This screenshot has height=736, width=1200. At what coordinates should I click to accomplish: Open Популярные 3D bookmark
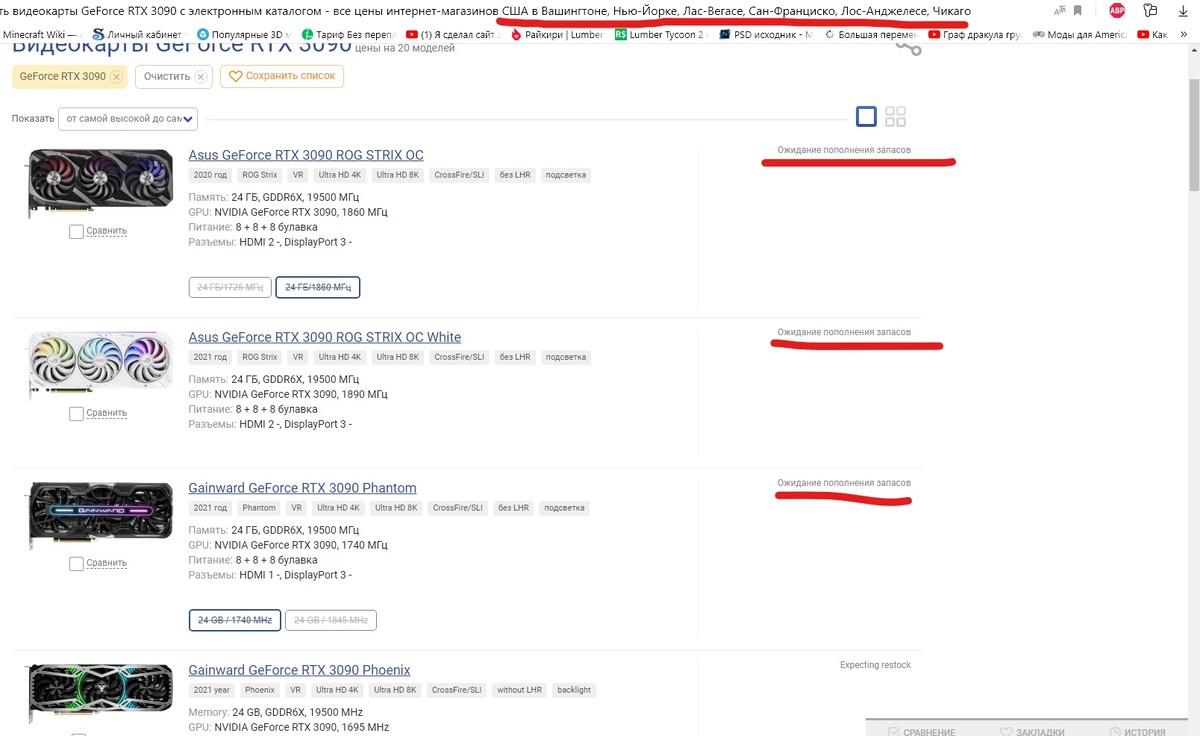coord(245,34)
